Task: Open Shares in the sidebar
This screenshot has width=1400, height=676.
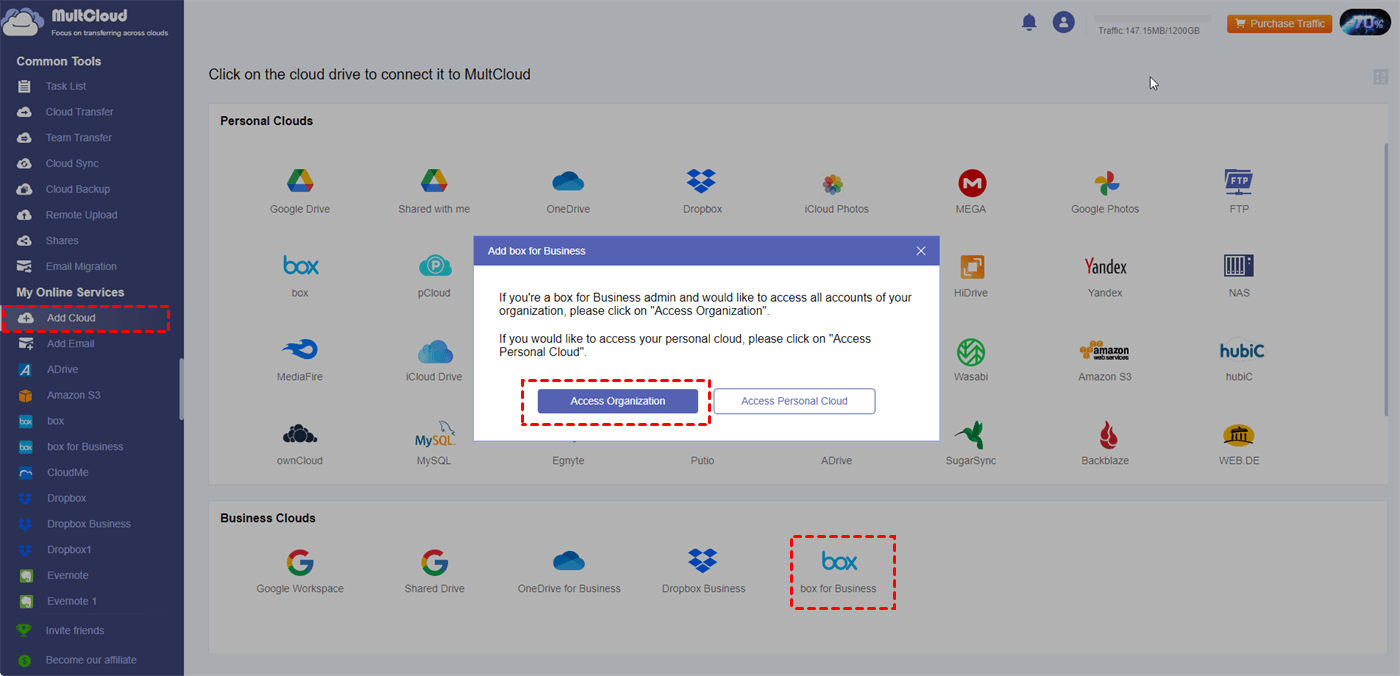Action: (x=62, y=241)
